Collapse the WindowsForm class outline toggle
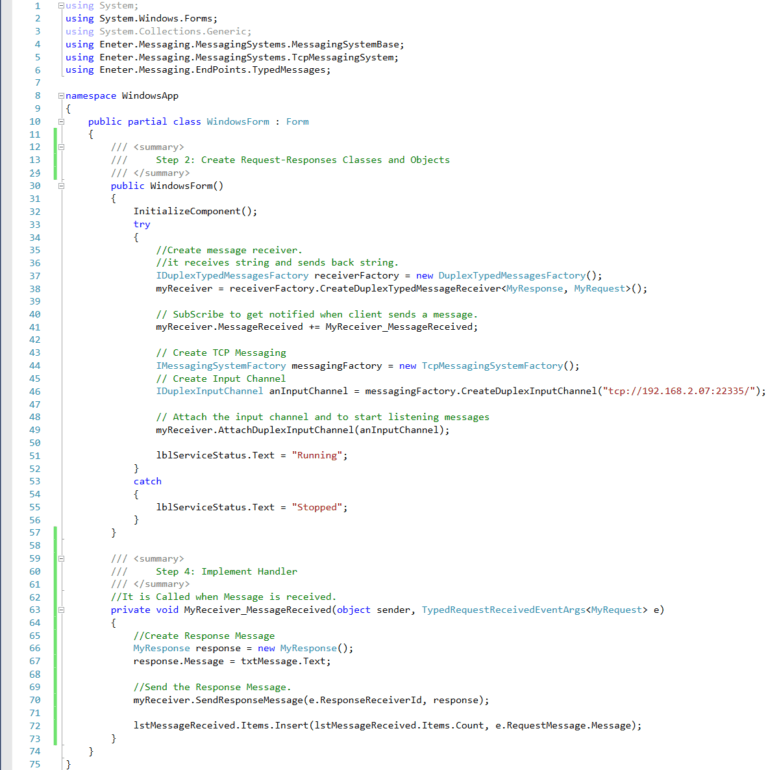This screenshot has height=770, width=768. coord(61,121)
